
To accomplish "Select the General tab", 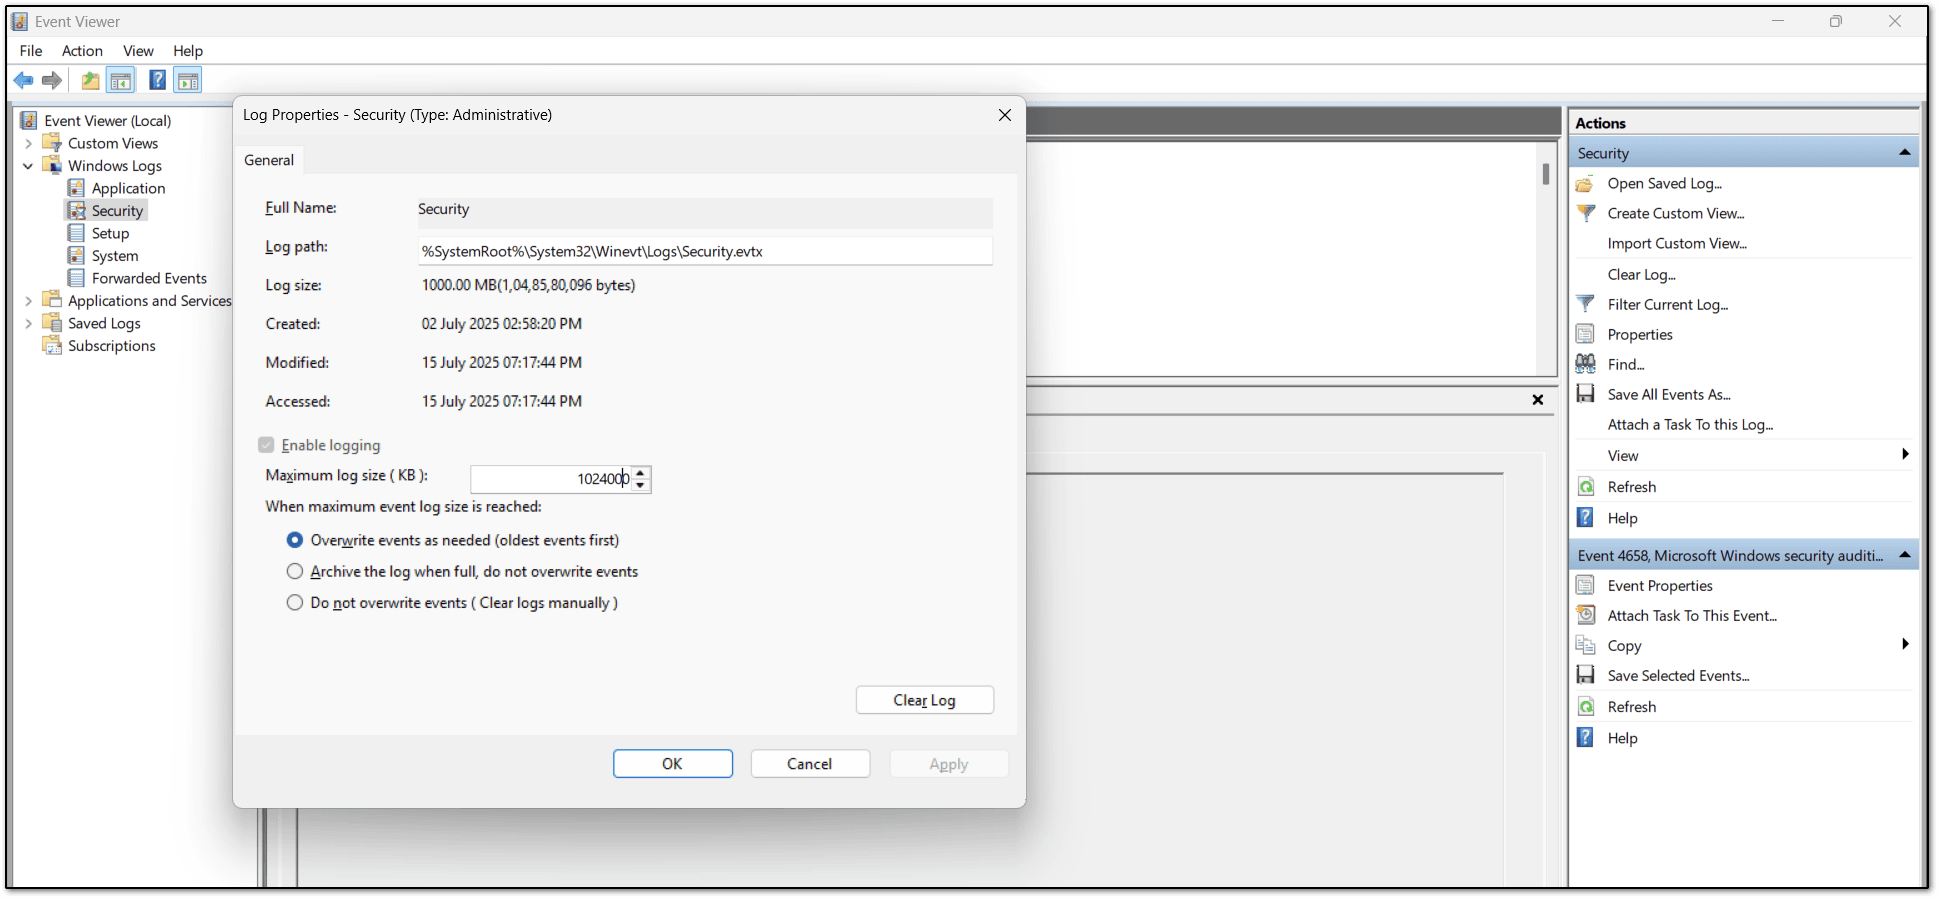I will (x=269, y=160).
